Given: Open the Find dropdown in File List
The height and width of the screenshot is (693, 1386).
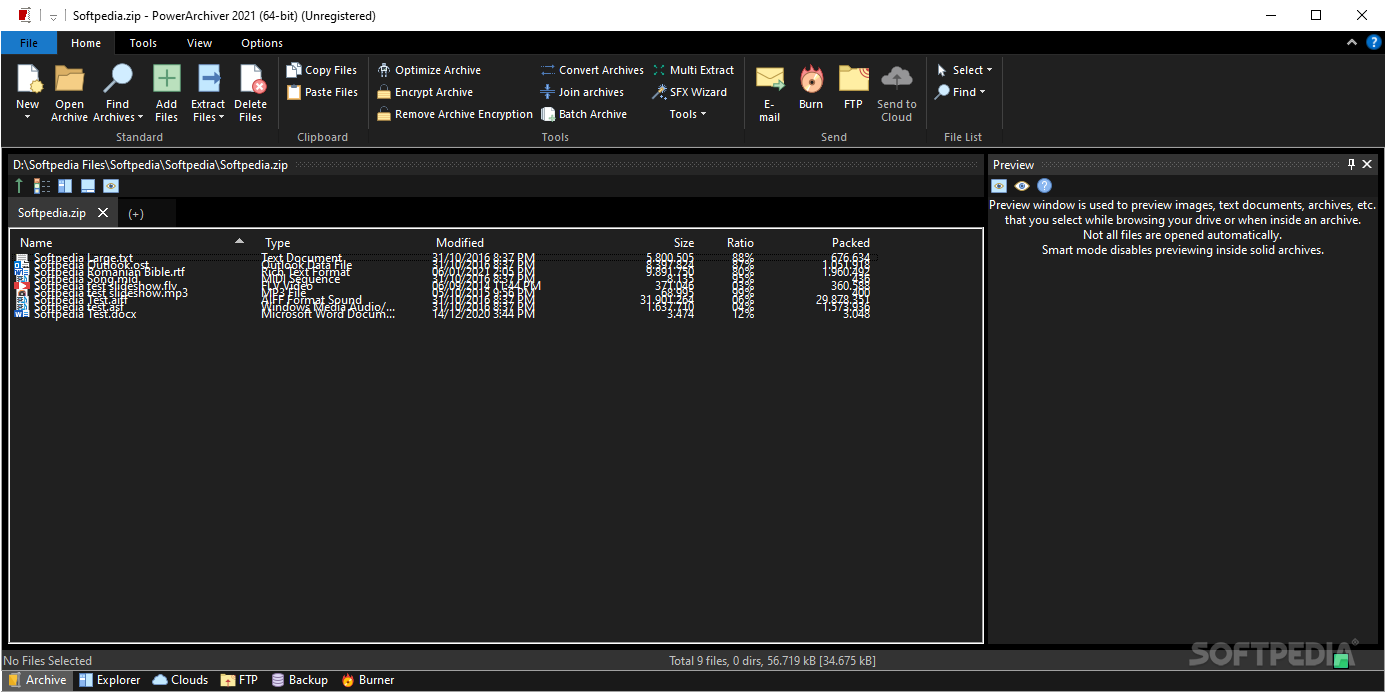Looking at the screenshot, I should [961, 92].
